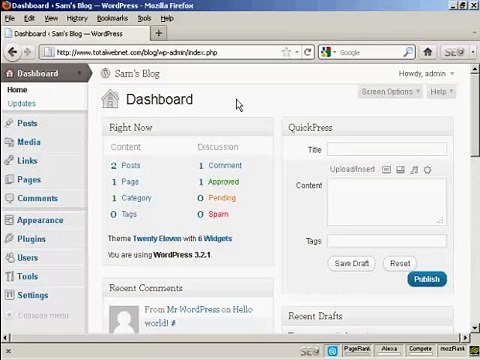480x360 pixels.
Task: Reload the page with the refresh icon
Action: [x=308, y=52]
